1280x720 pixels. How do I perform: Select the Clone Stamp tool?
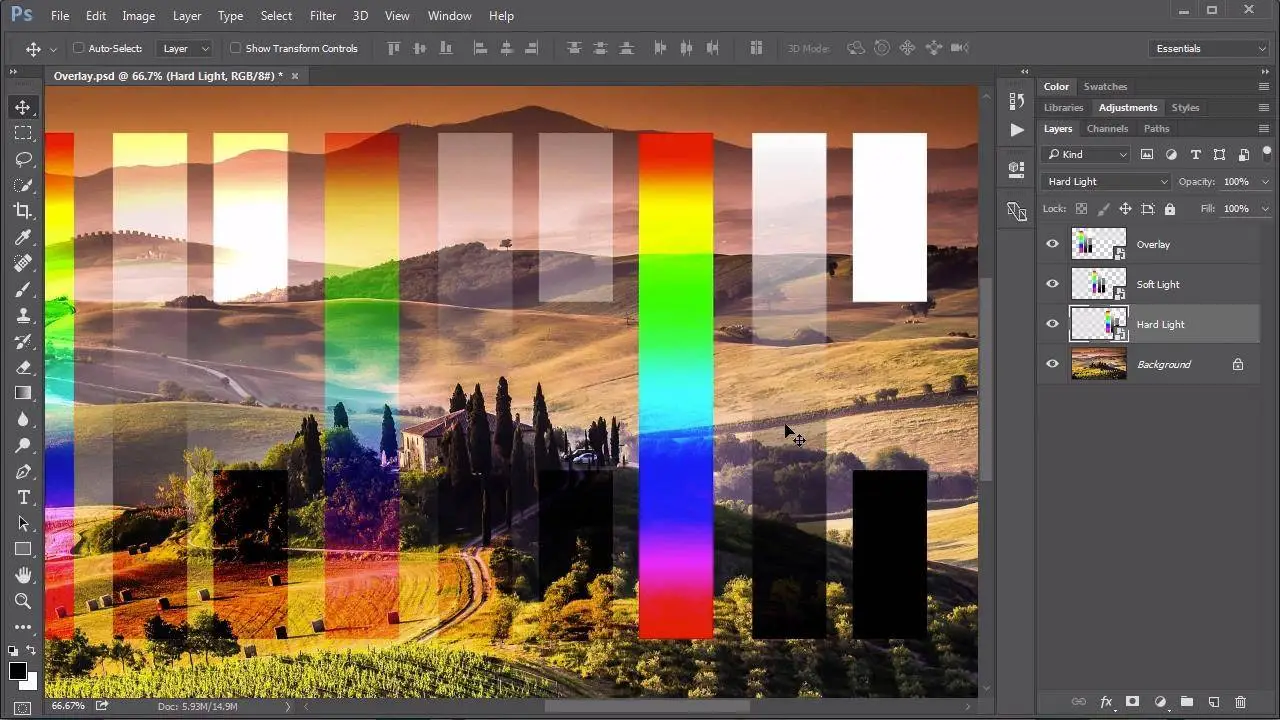click(x=23, y=315)
